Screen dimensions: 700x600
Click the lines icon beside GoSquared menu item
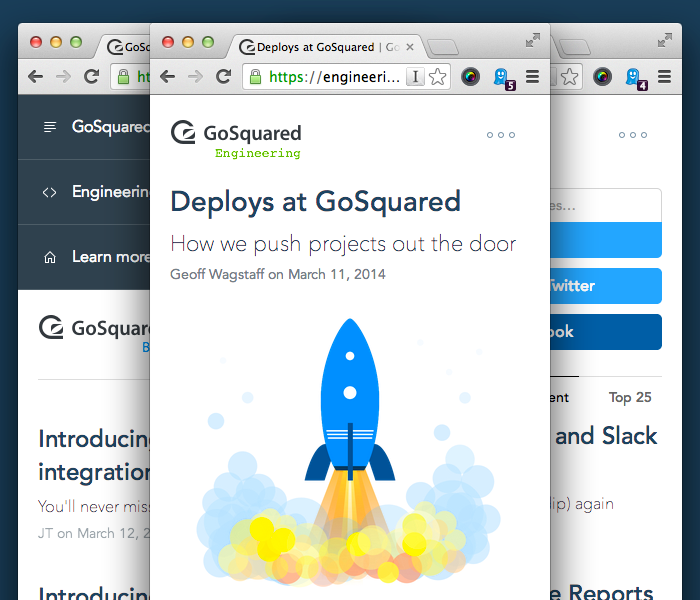coord(50,127)
